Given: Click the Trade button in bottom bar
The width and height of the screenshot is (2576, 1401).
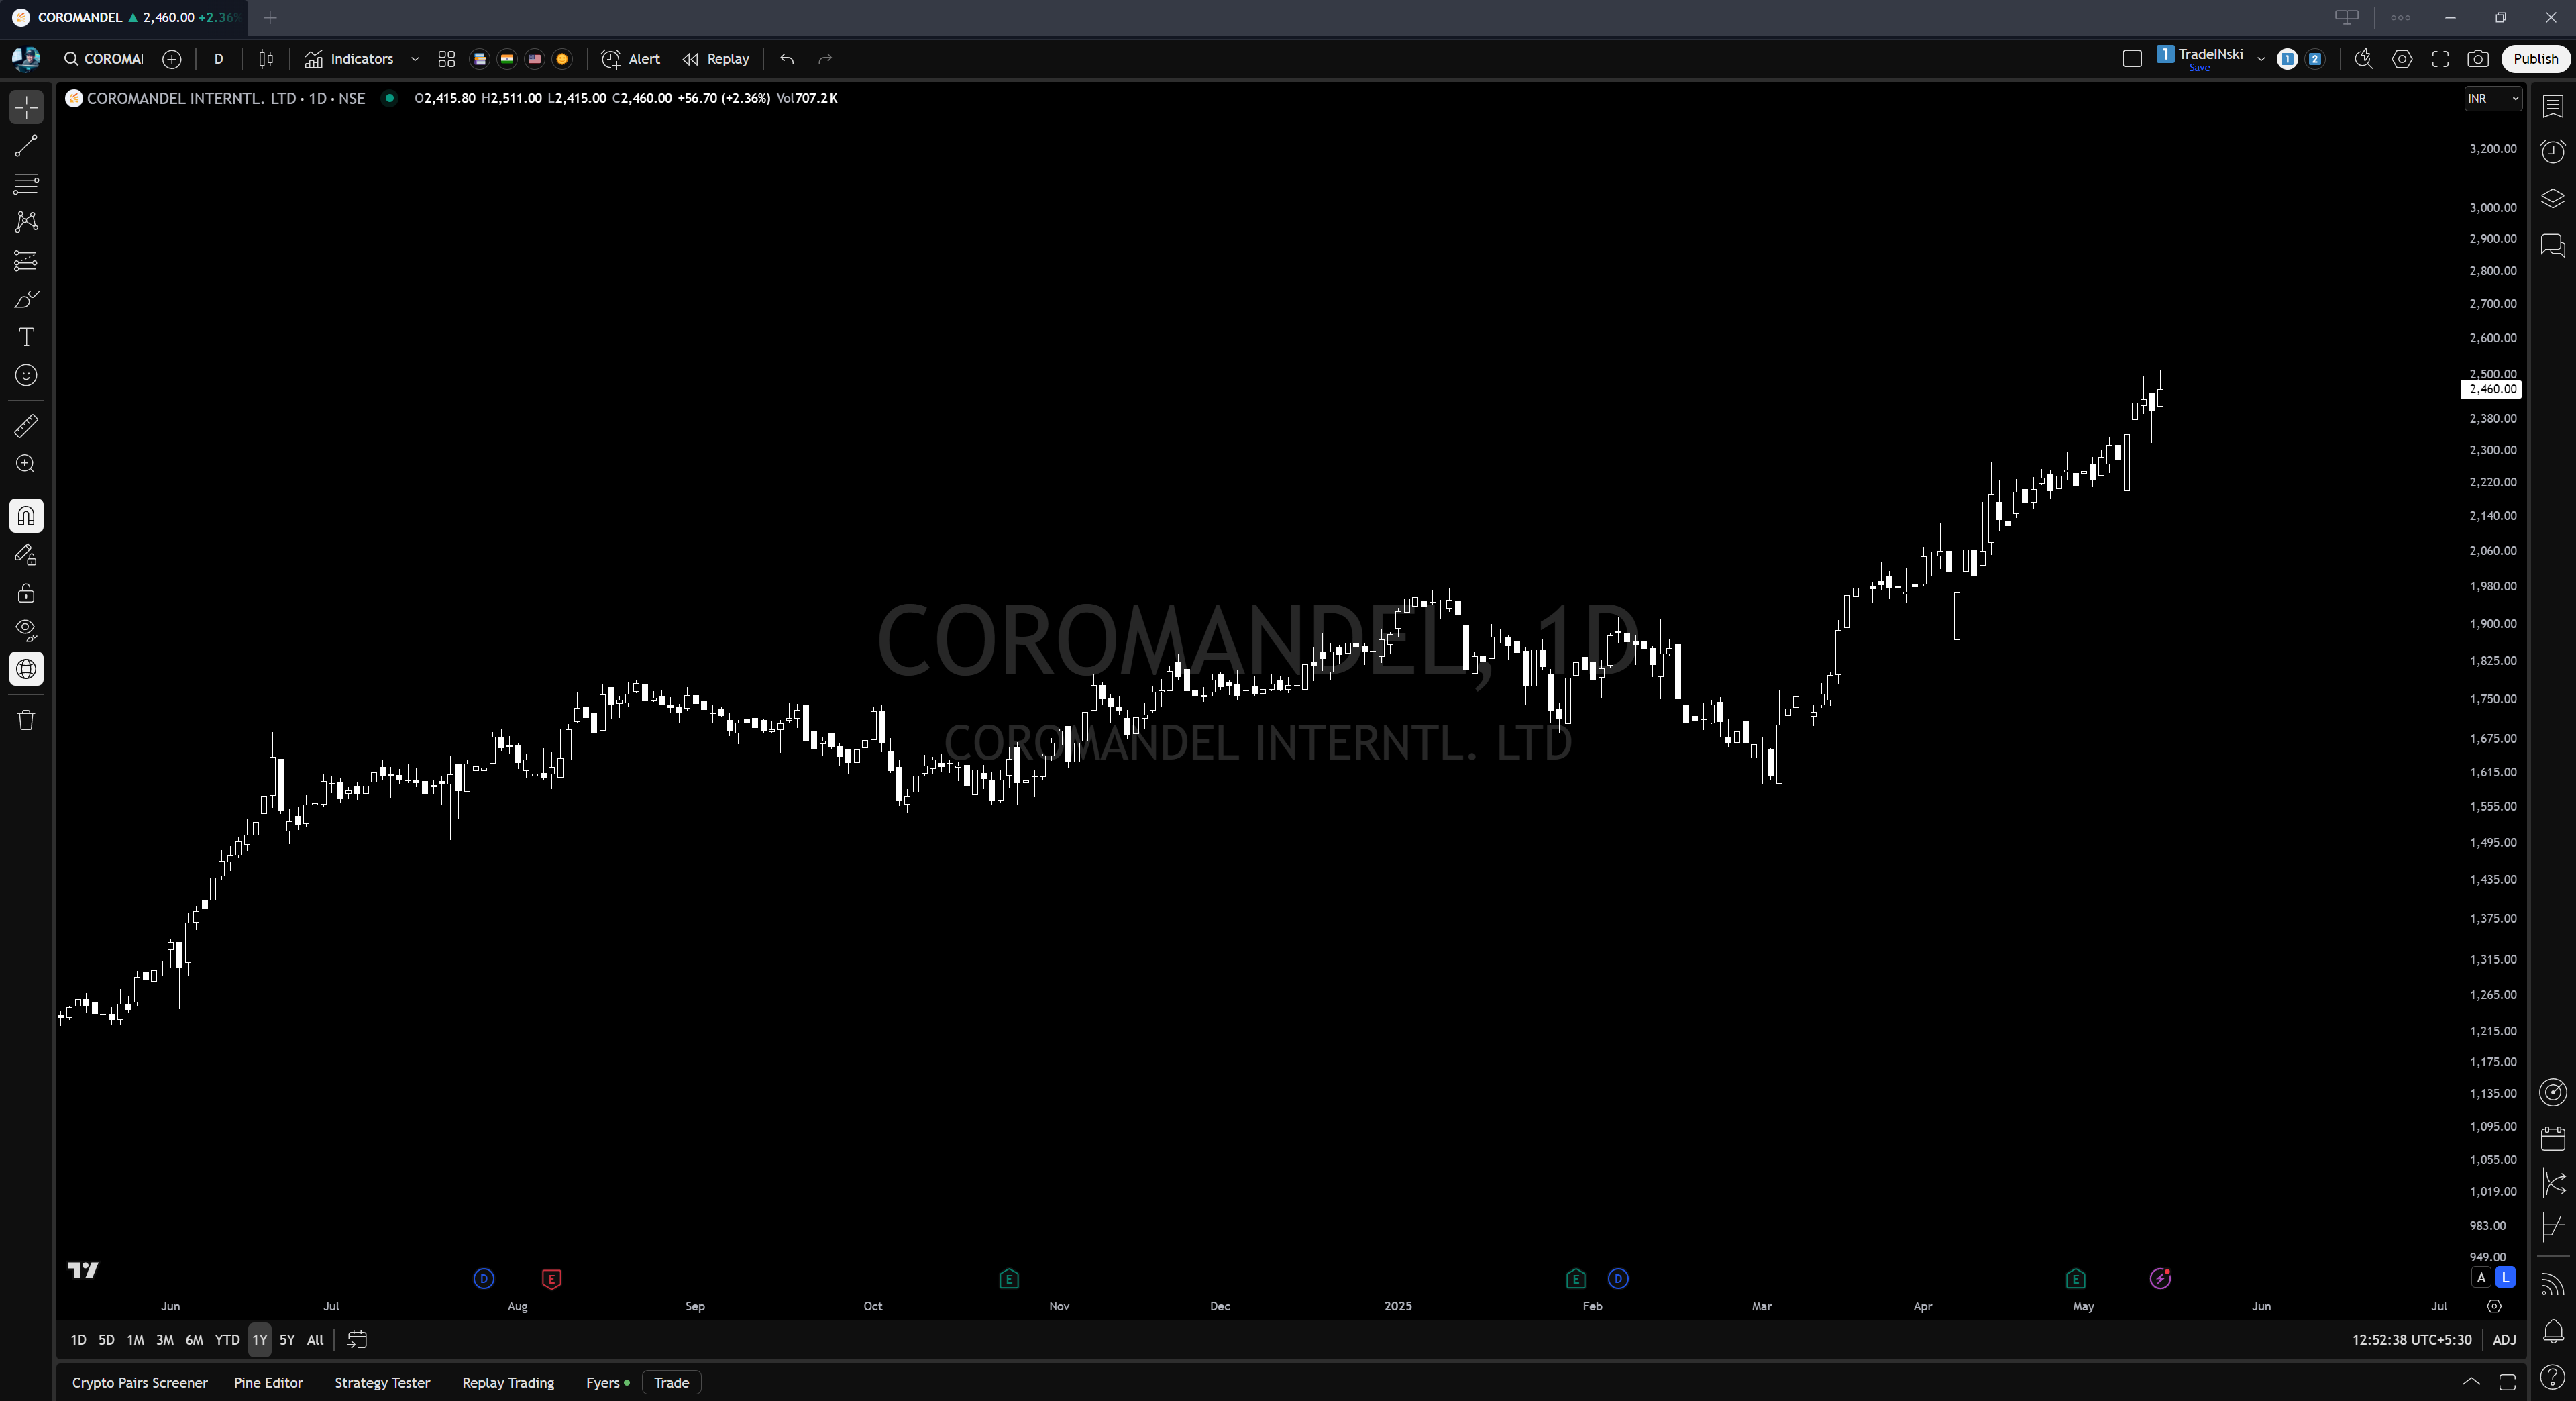Looking at the screenshot, I should (x=671, y=1383).
